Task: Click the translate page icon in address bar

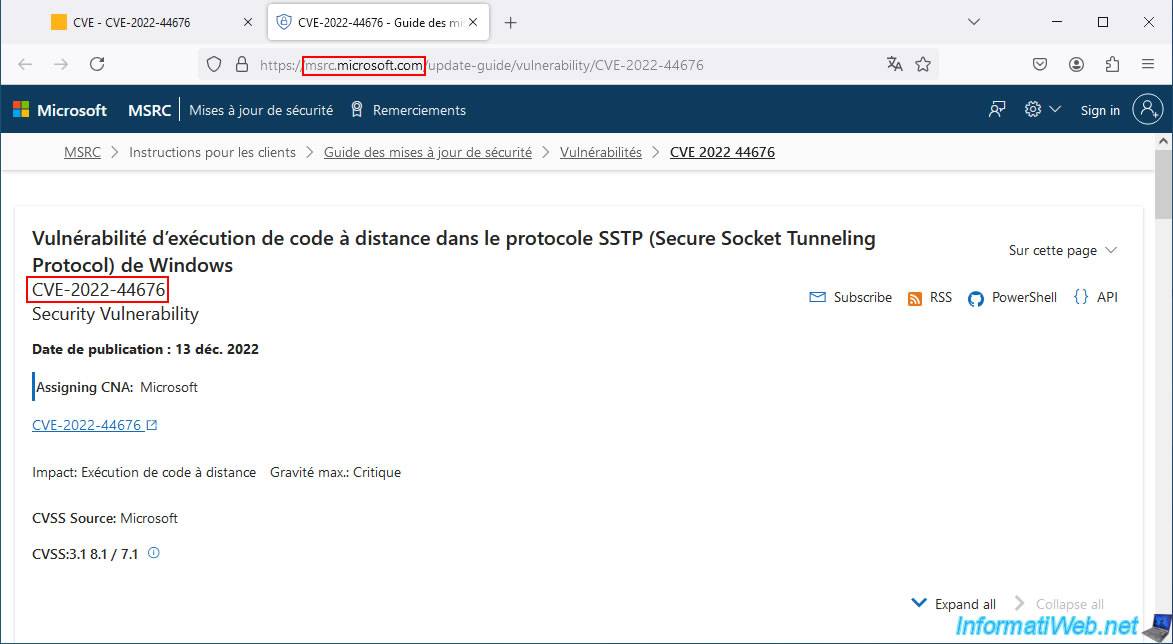Action: point(894,64)
